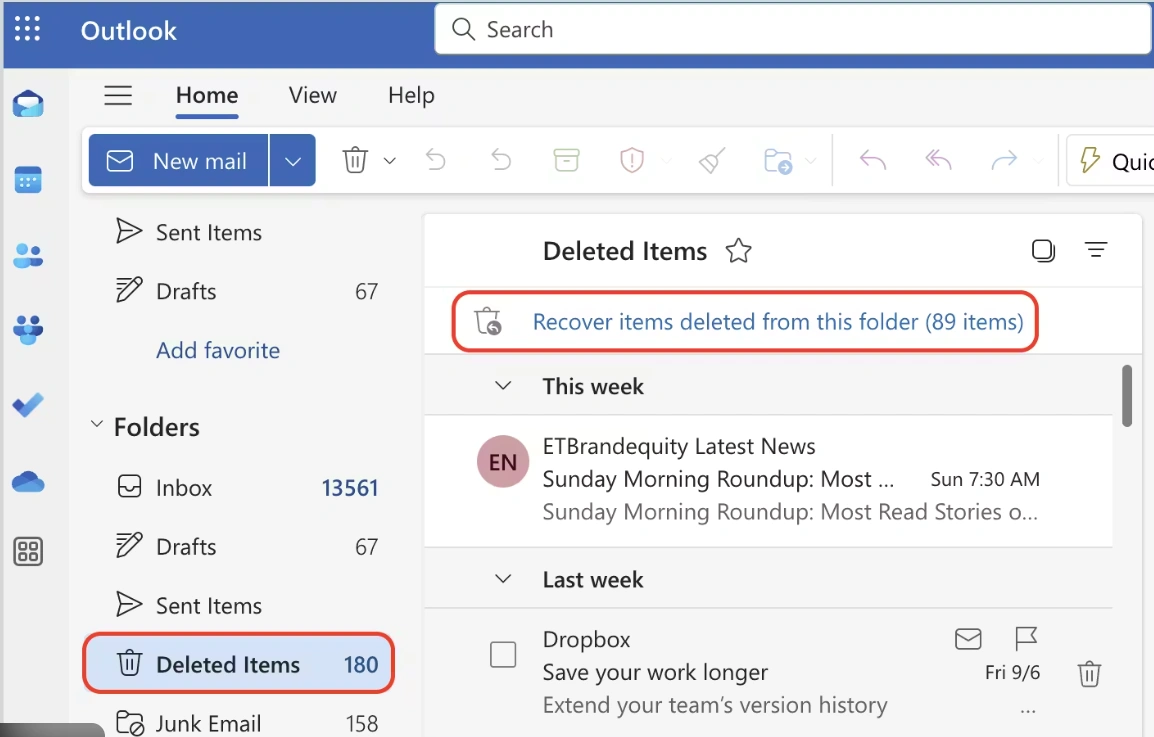Viewport: 1154px width, 737px height.
Task: Open People contacts in the left rail
Action: 28,255
